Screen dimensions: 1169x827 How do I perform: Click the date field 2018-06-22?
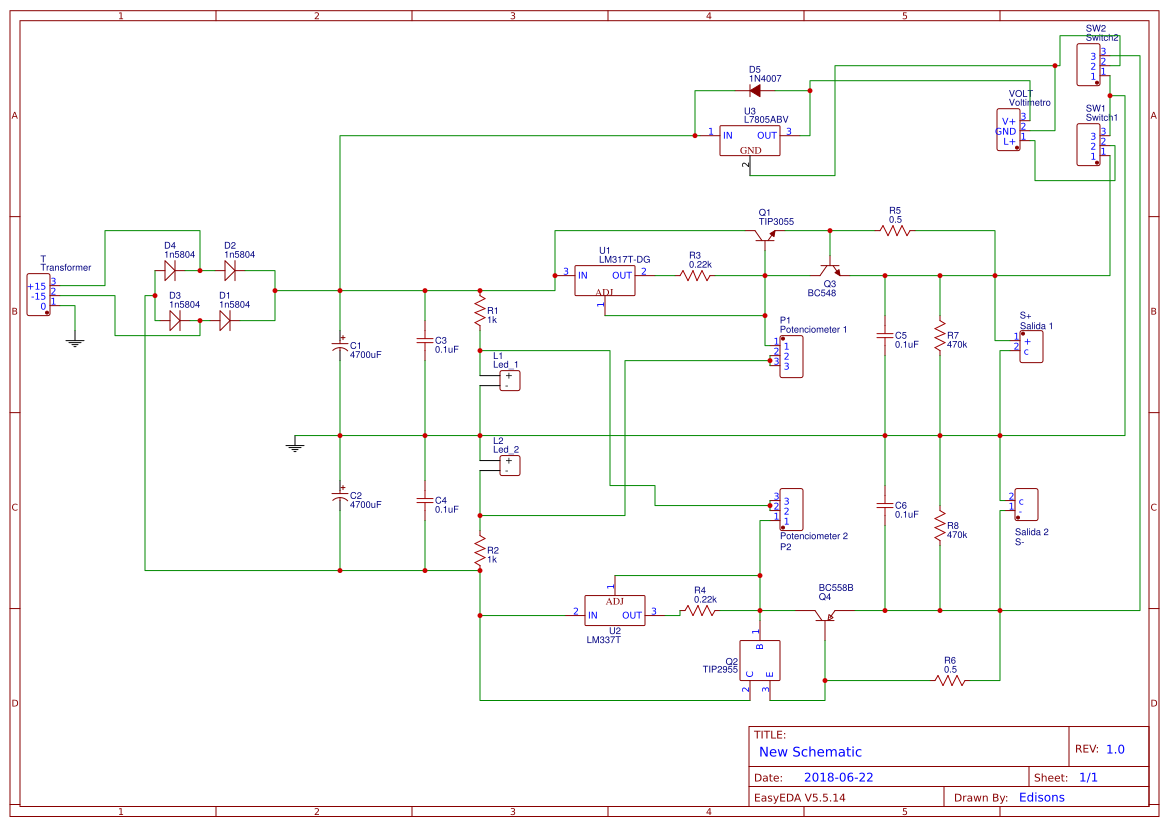(x=842, y=776)
